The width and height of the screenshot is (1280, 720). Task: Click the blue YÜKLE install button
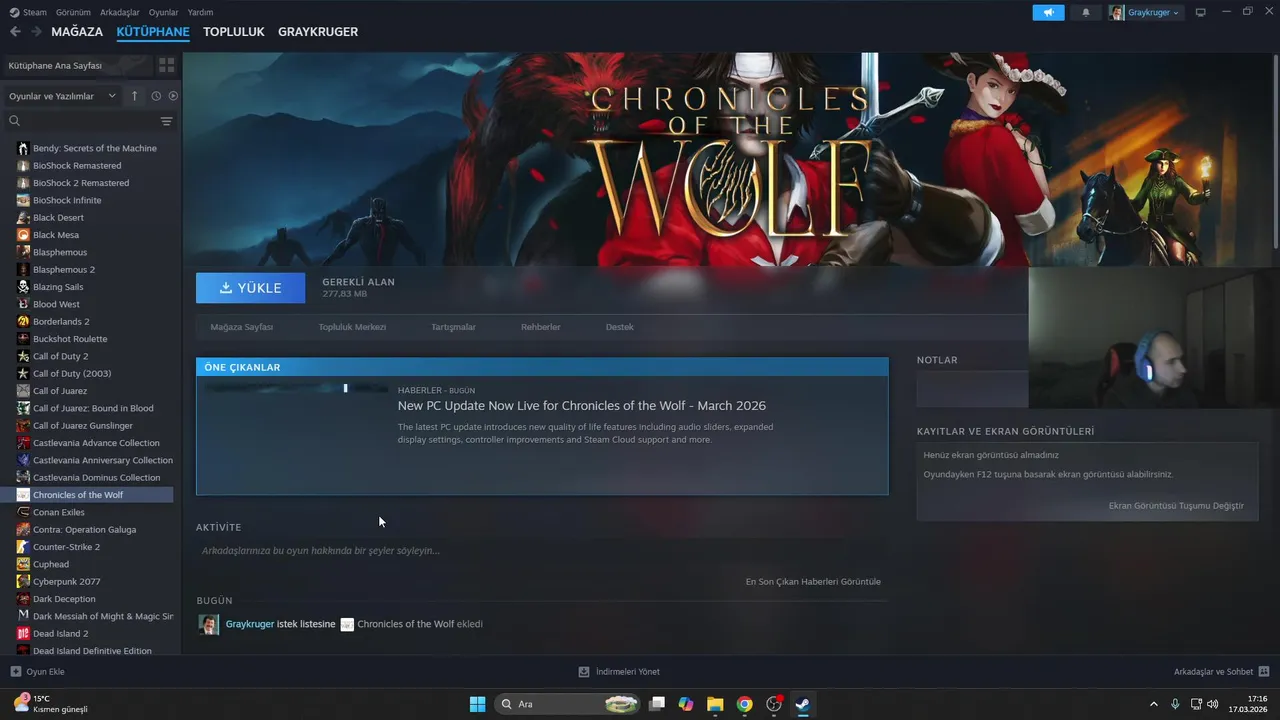[251, 288]
